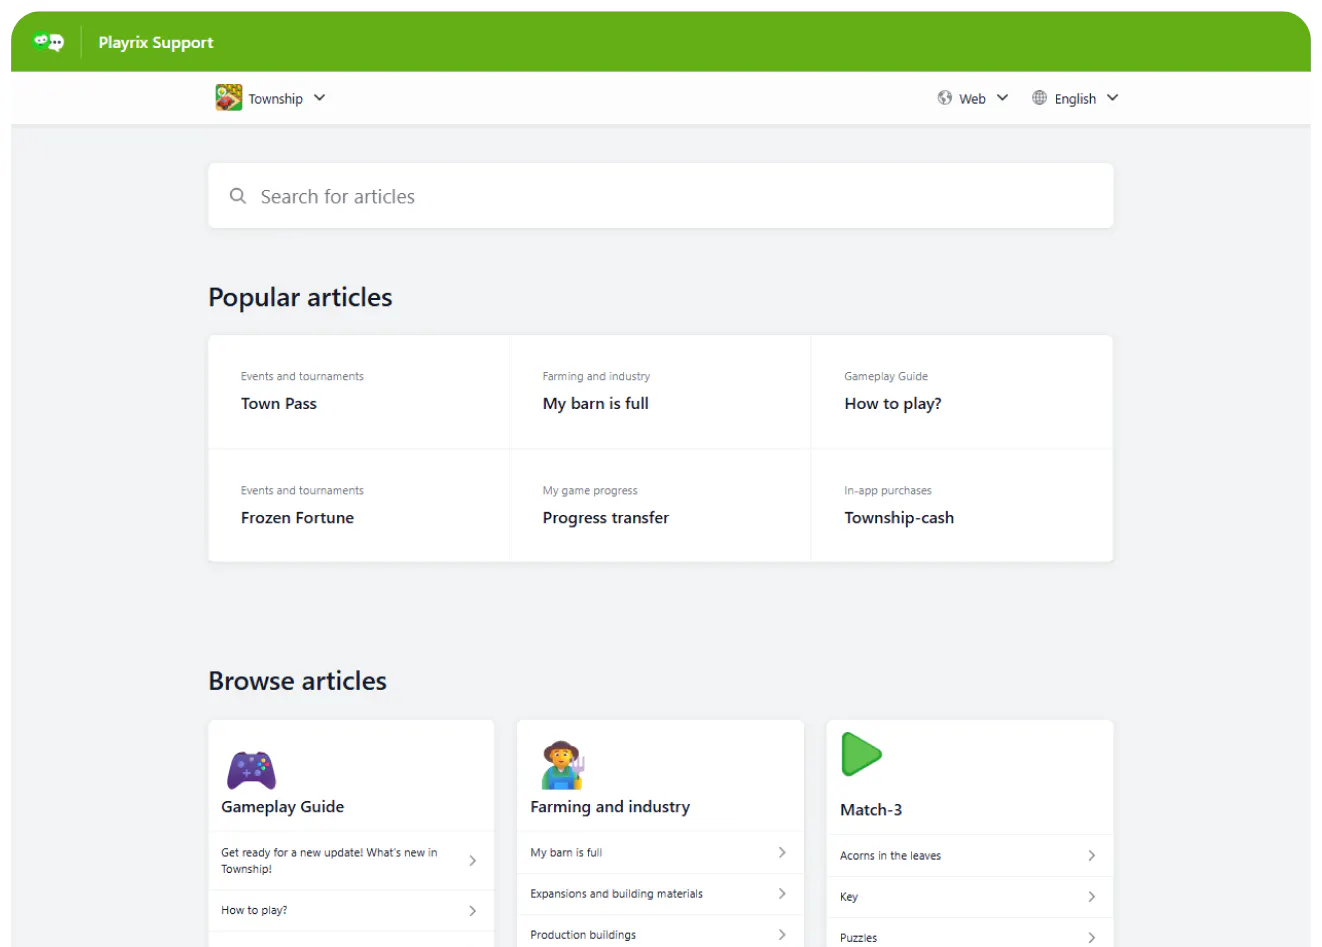Click chevron next to 'Acorns in the leaves'
The image size is (1322, 947).
click(1092, 856)
